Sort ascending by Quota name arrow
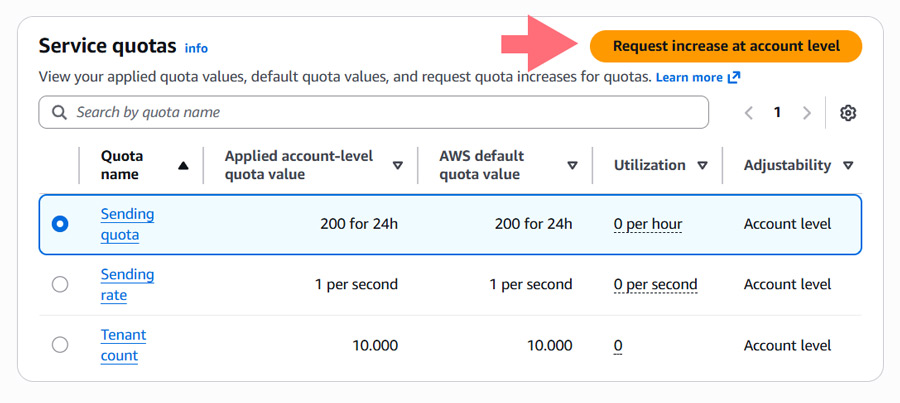This screenshot has width=900, height=403. tap(183, 166)
